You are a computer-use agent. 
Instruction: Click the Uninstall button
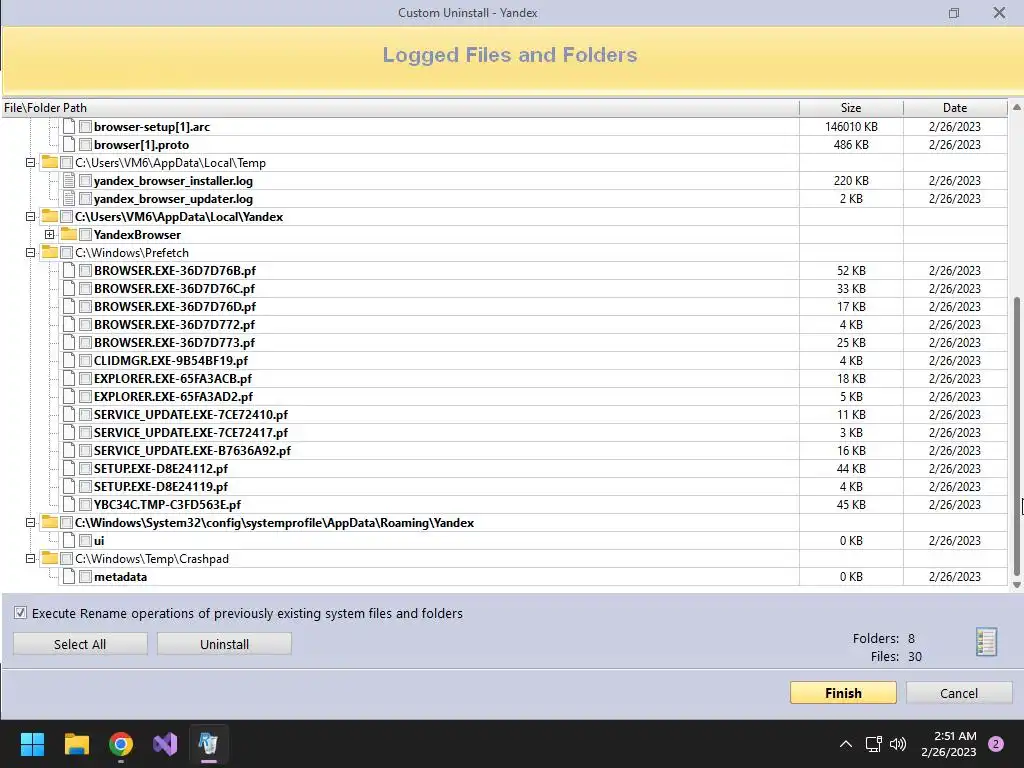(x=224, y=644)
